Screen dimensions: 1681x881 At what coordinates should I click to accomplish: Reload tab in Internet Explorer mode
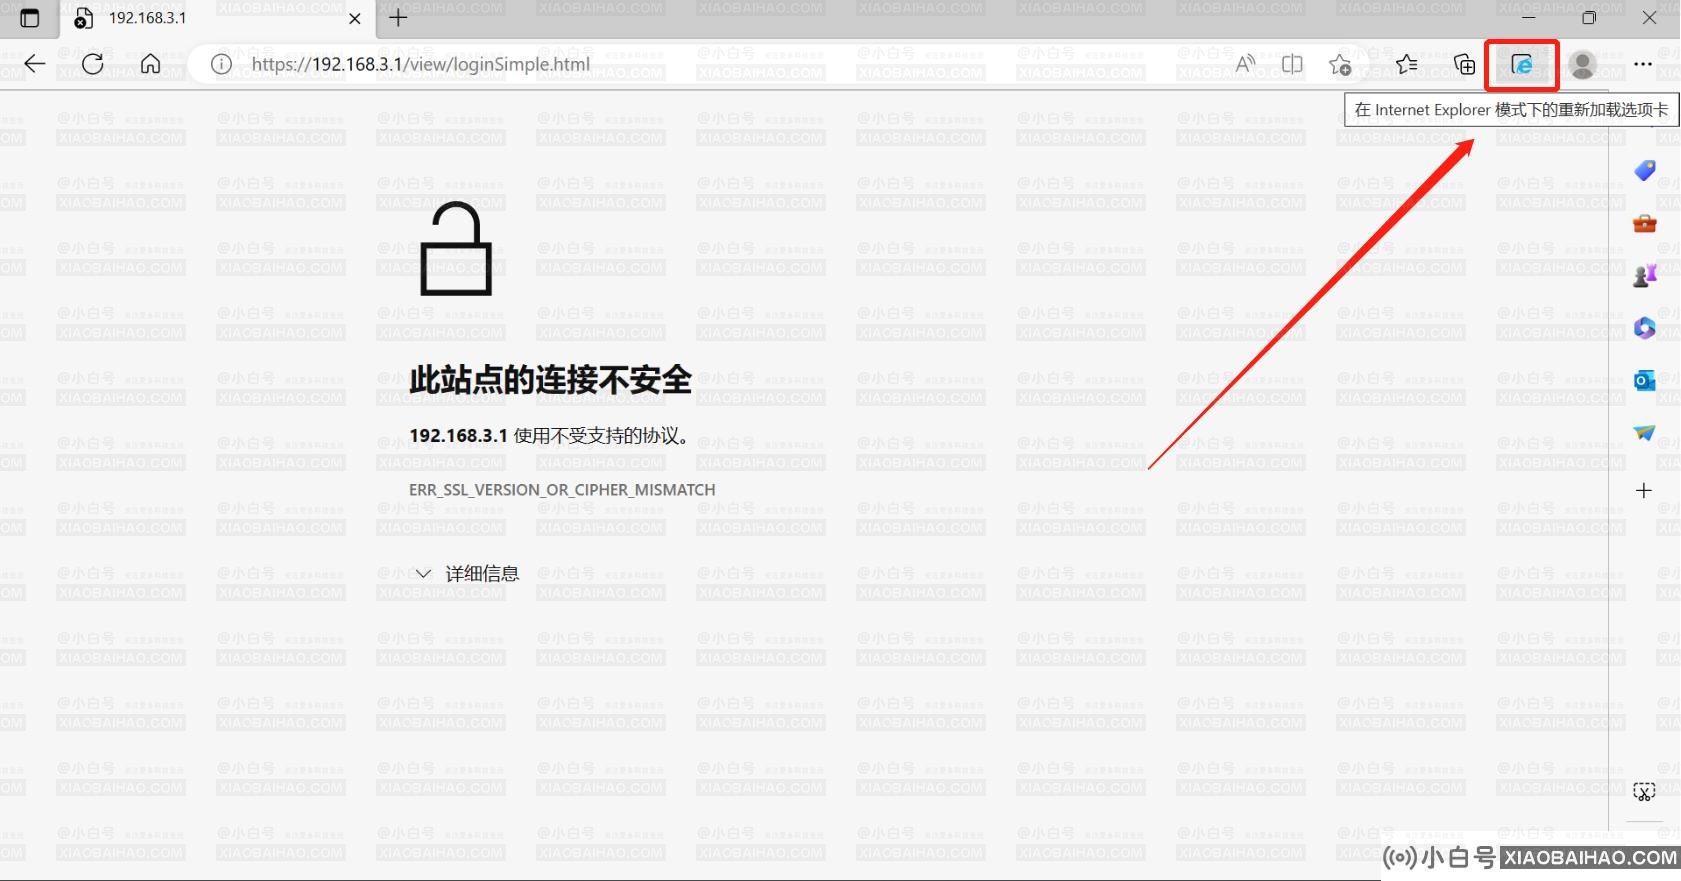(x=1521, y=65)
